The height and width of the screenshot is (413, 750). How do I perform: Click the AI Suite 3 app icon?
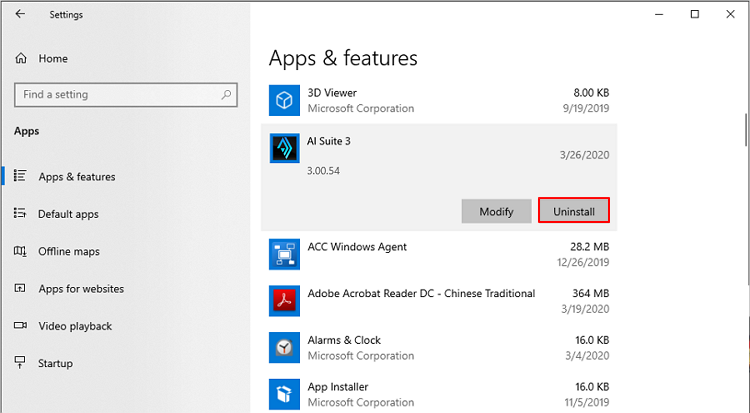coord(285,148)
